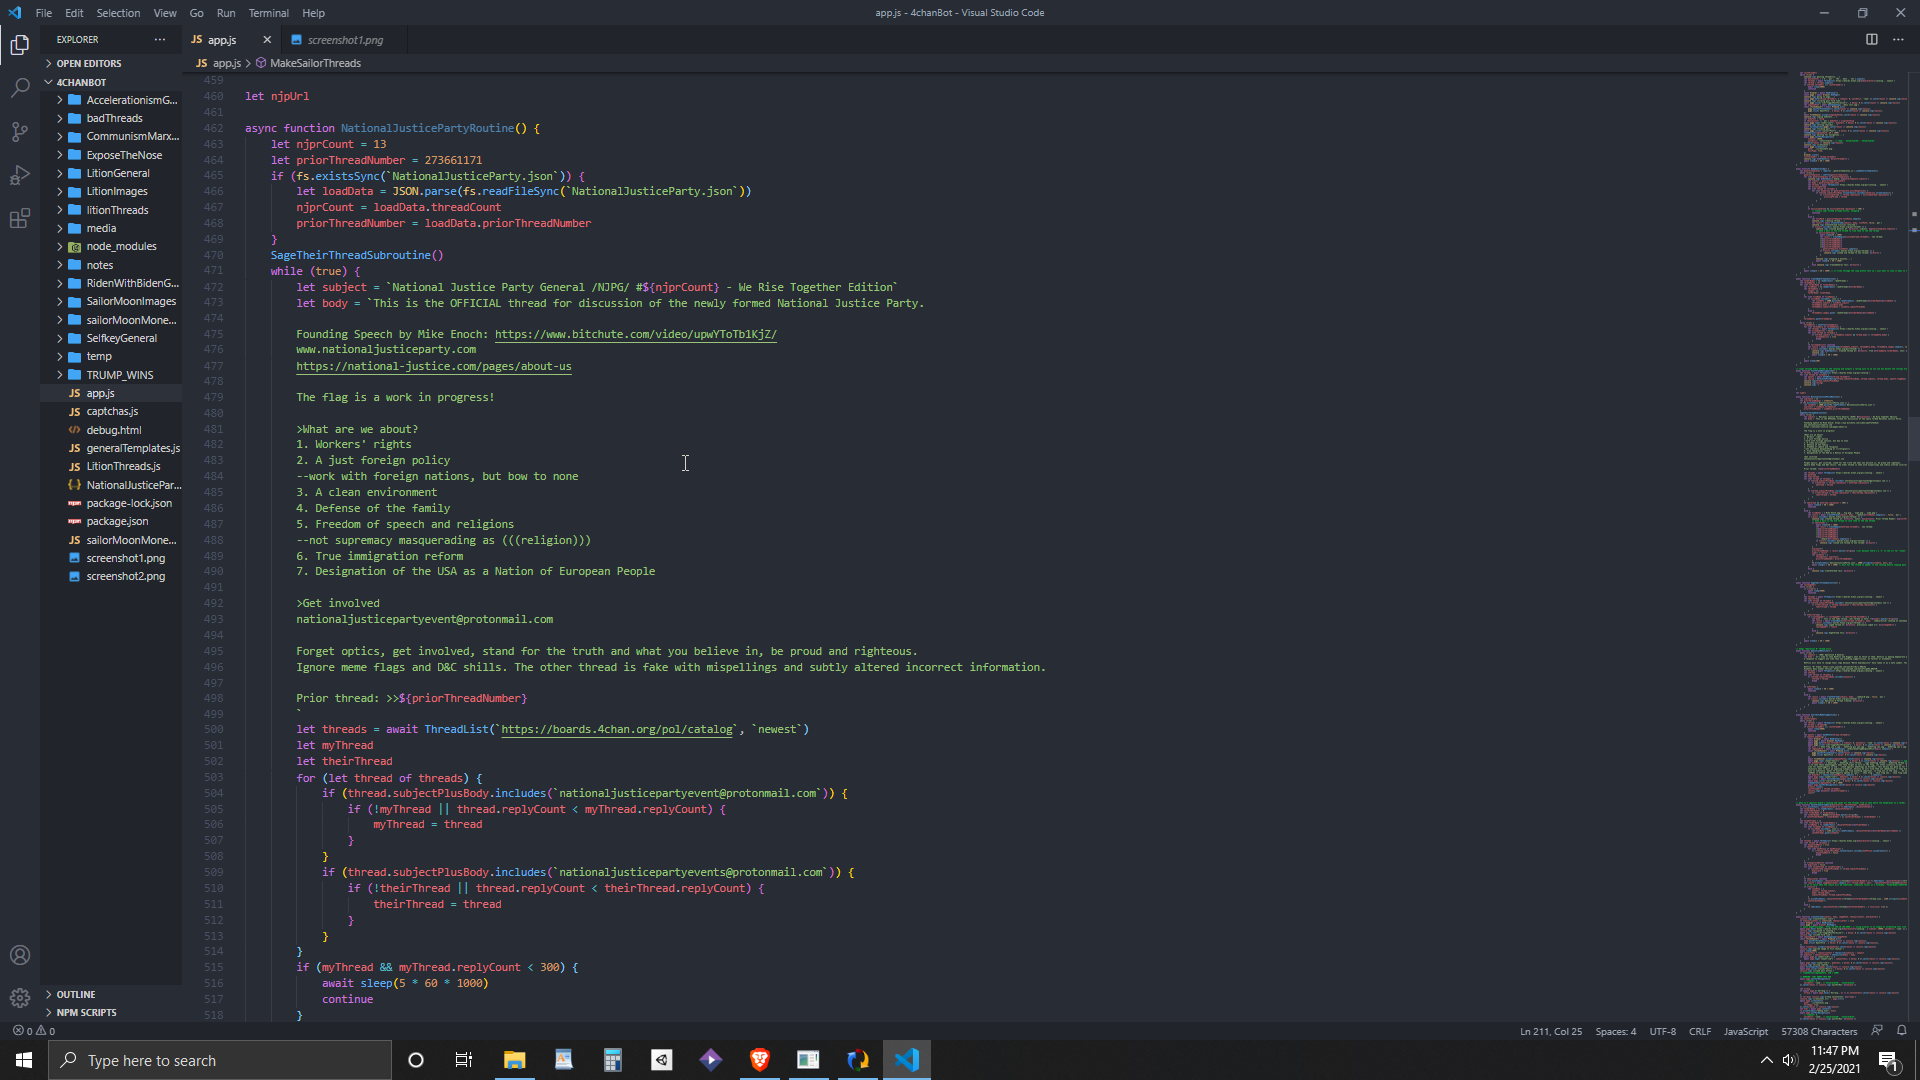1920x1080 pixels.
Task: Click the Cortana circle icon on taskbar
Action: 416,1060
